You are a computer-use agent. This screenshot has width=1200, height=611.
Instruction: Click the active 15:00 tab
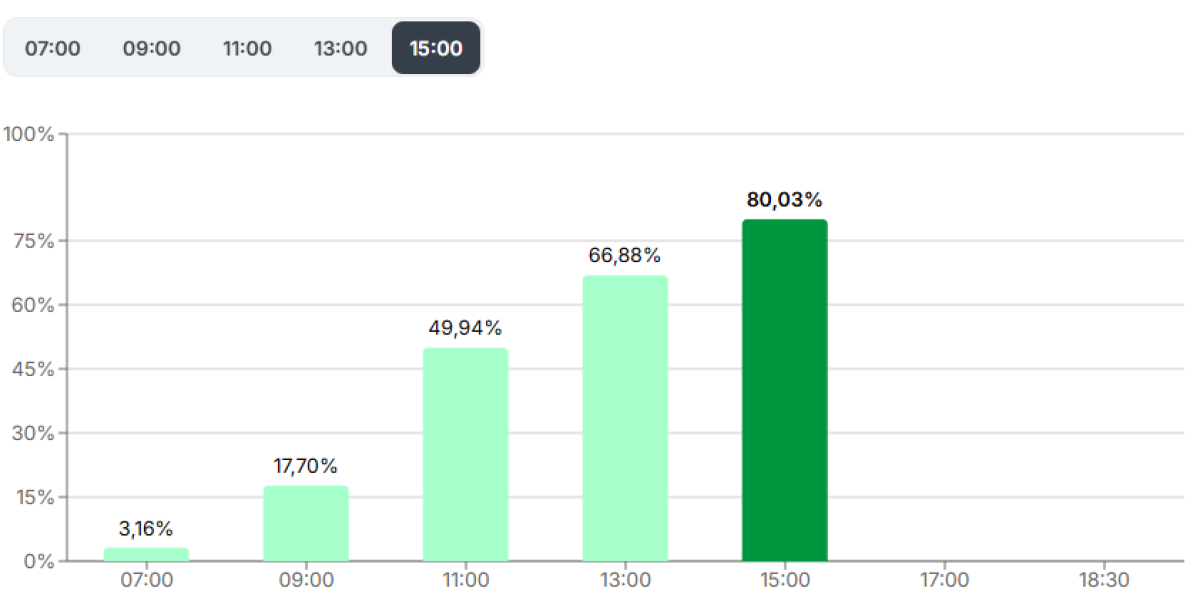coord(436,48)
